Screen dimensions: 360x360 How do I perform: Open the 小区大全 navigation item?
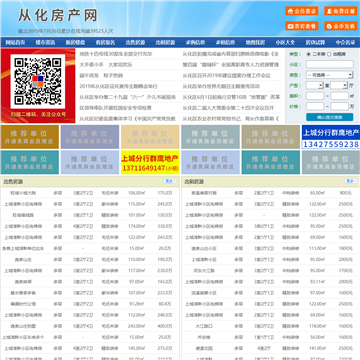pos(285,42)
